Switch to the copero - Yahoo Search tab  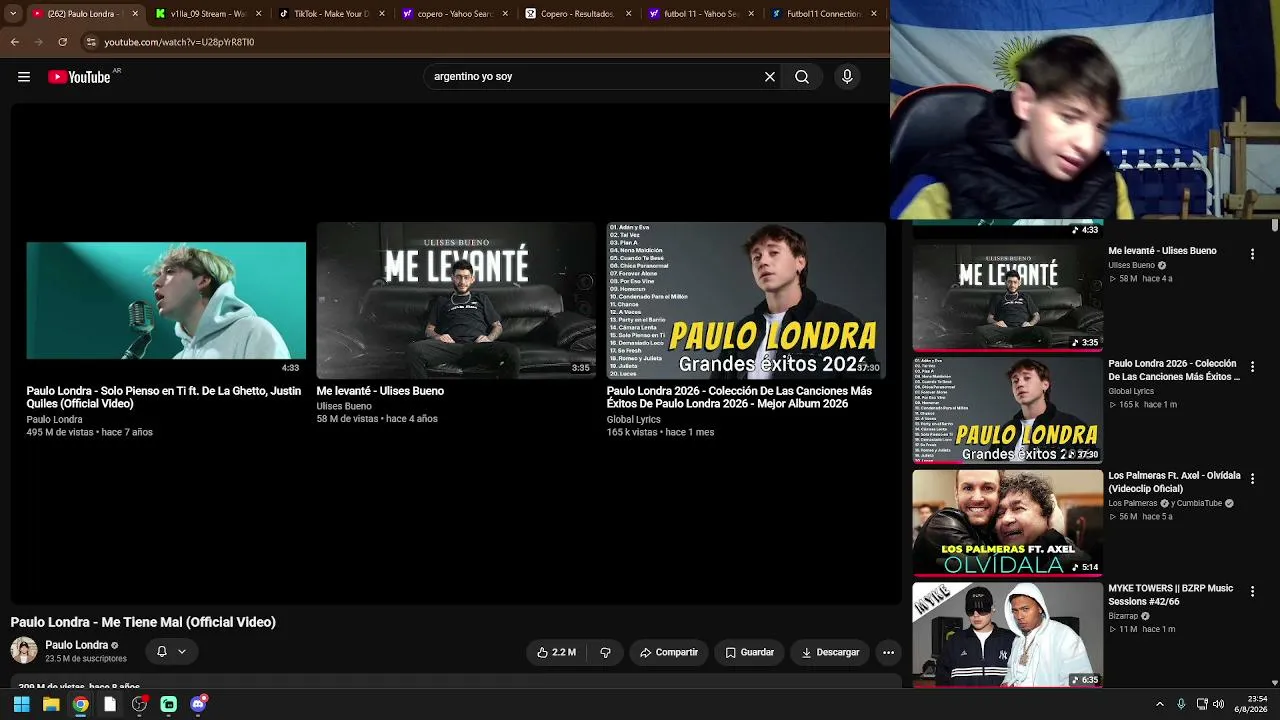[455, 14]
